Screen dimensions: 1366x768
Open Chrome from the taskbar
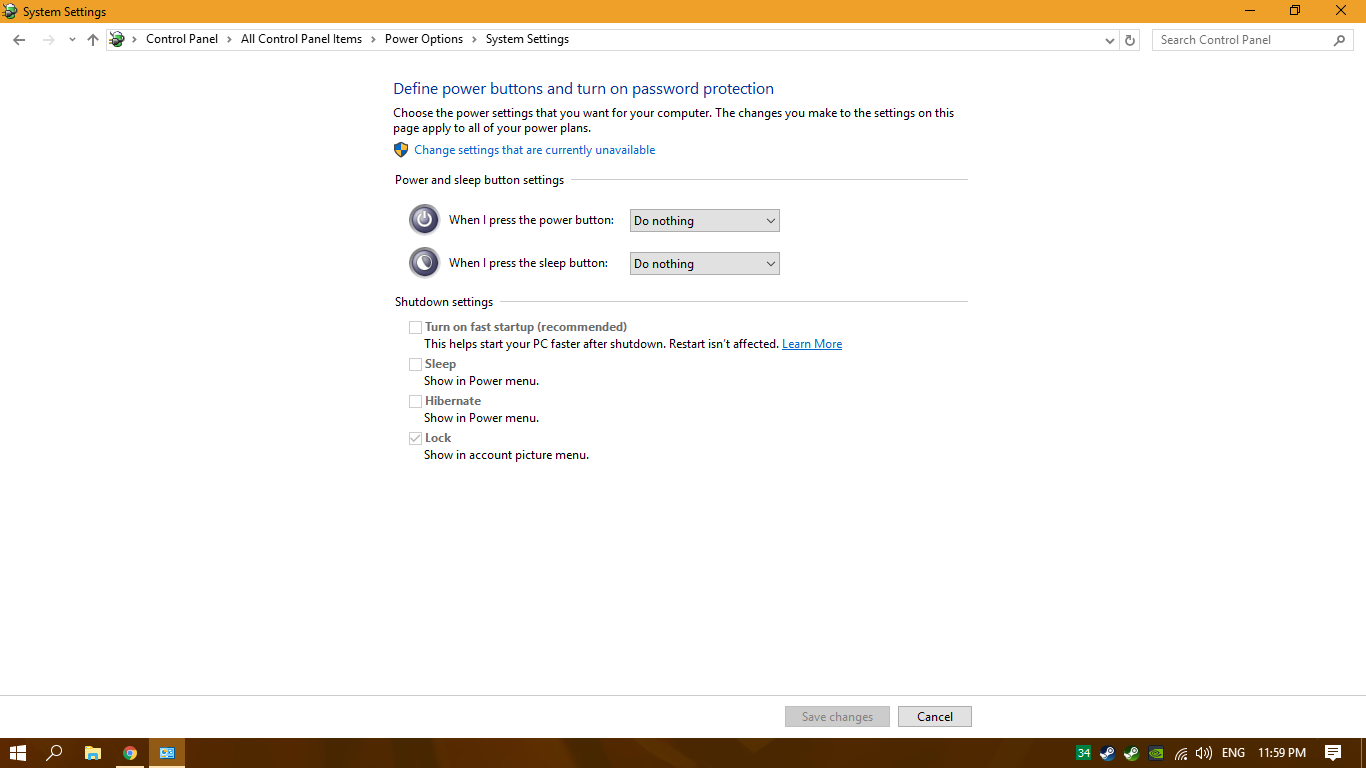pyautogui.click(x=130, y=753)
